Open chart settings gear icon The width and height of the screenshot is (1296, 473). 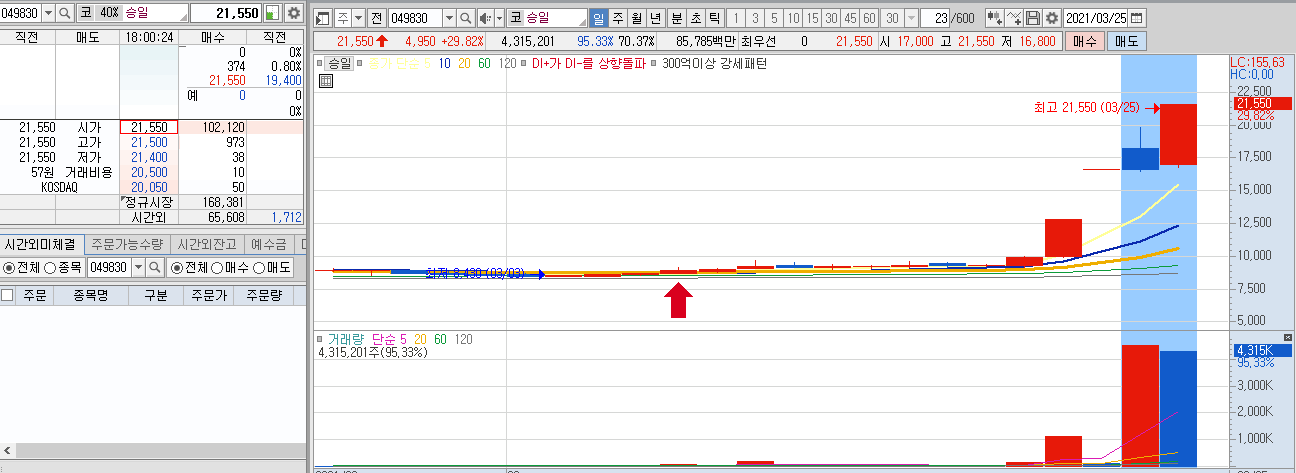[x=1051, y=18]
